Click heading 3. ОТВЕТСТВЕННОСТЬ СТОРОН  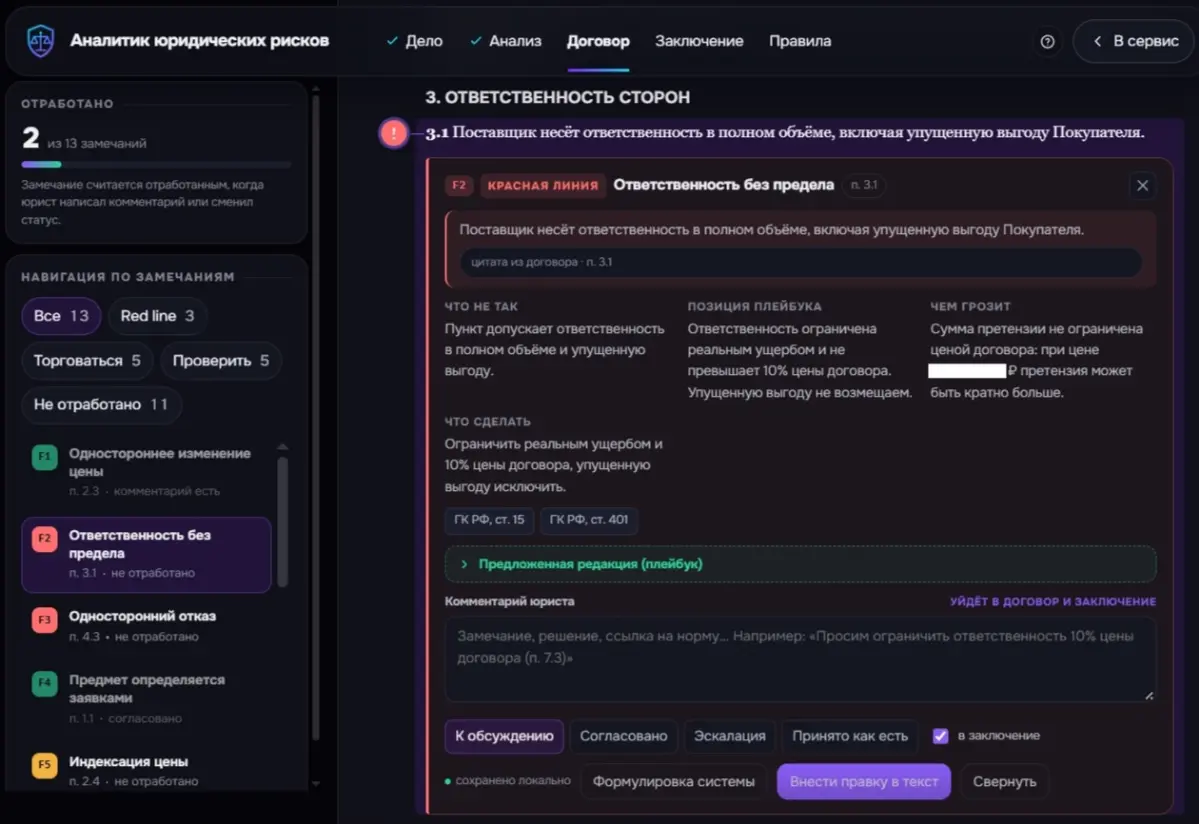[557, 97]
